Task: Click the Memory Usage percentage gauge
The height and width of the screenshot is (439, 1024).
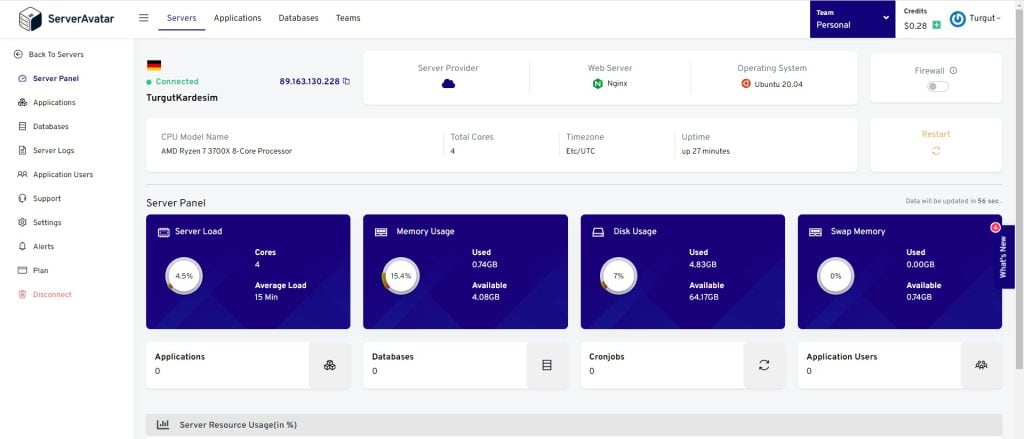Action: pyautogui.click(x=400, y=276)
